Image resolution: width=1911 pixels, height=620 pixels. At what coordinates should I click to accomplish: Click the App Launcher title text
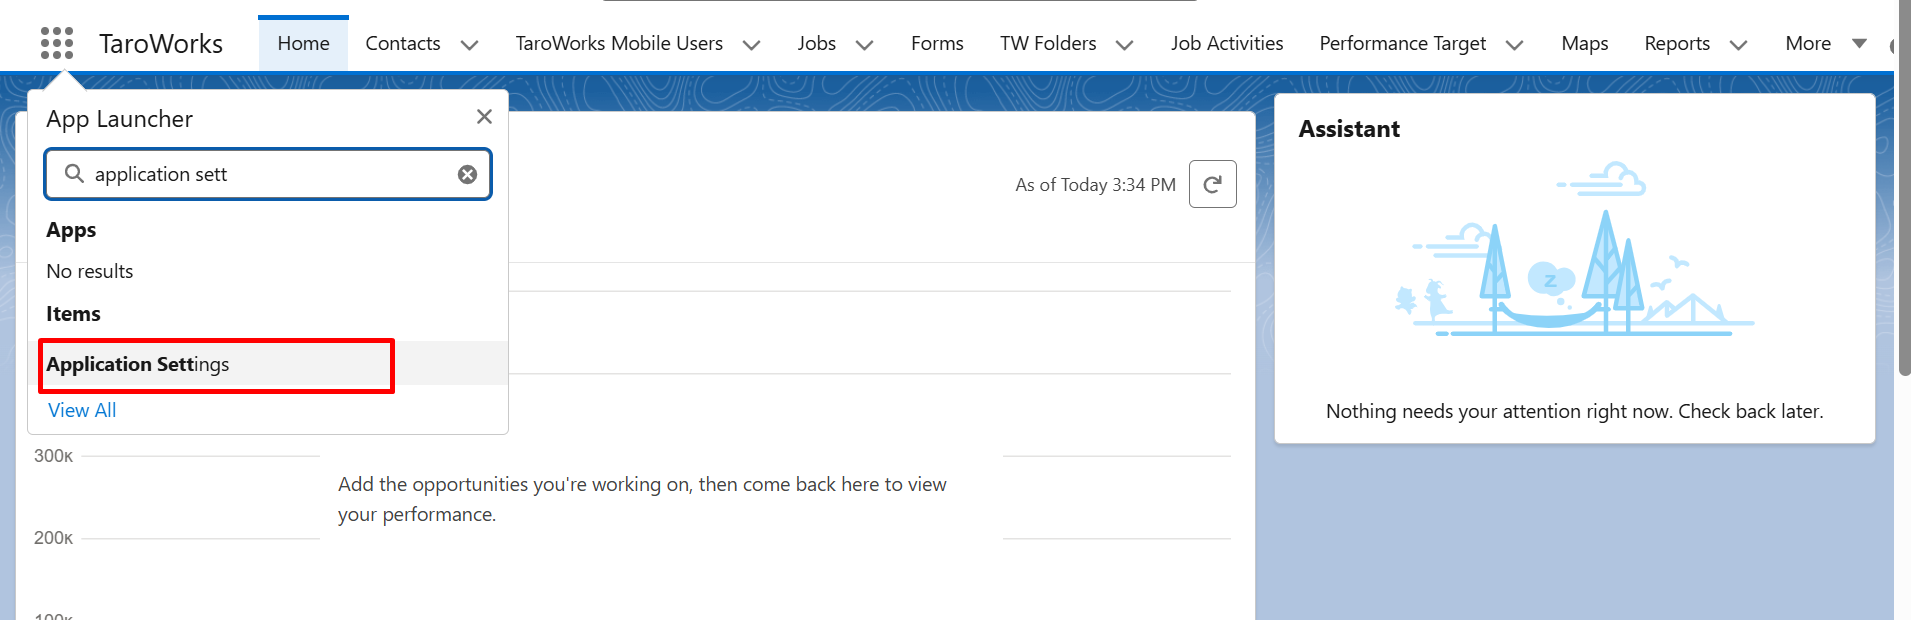(x=119, y=119)
